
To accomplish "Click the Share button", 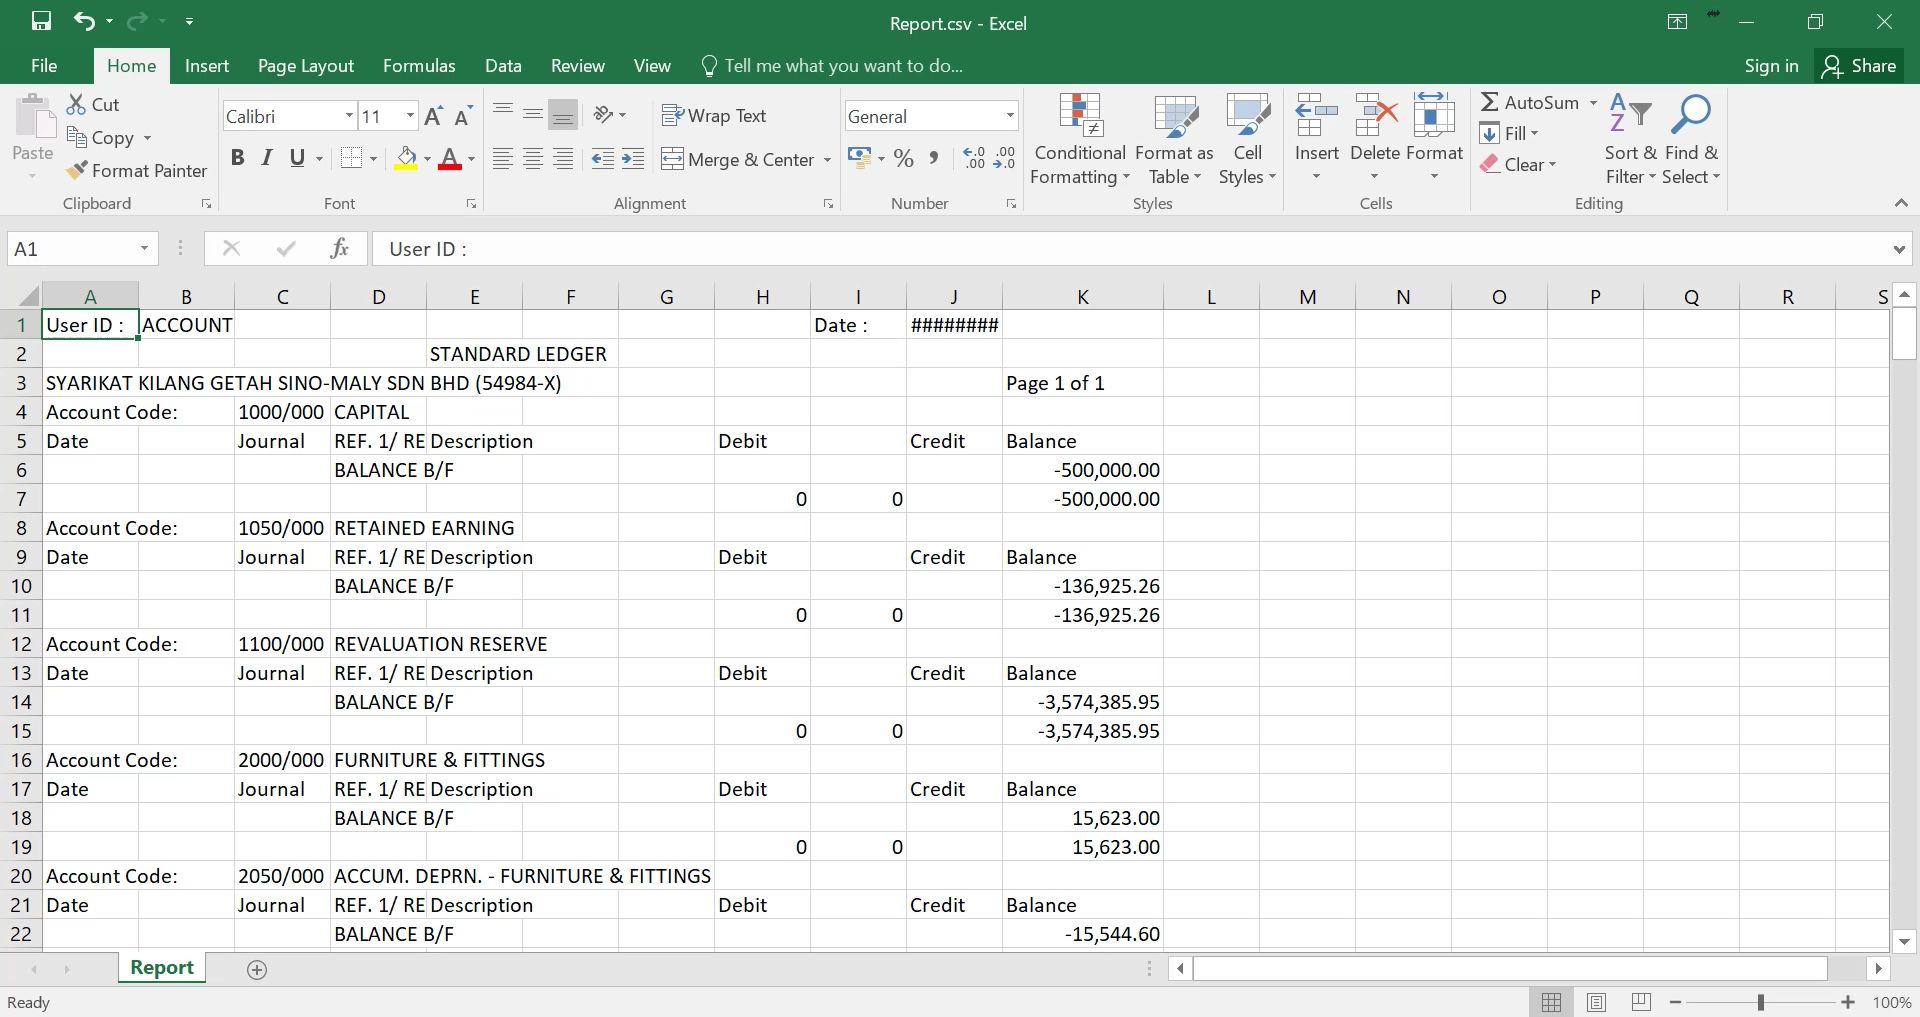I will point(1859,66).
